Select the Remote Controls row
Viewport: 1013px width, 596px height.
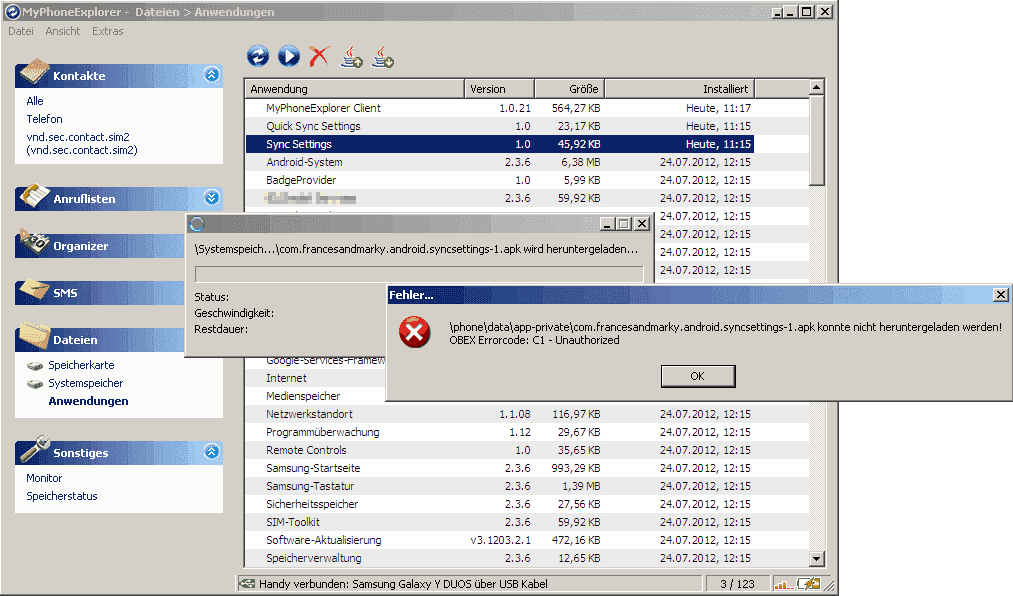pos(527,450)
